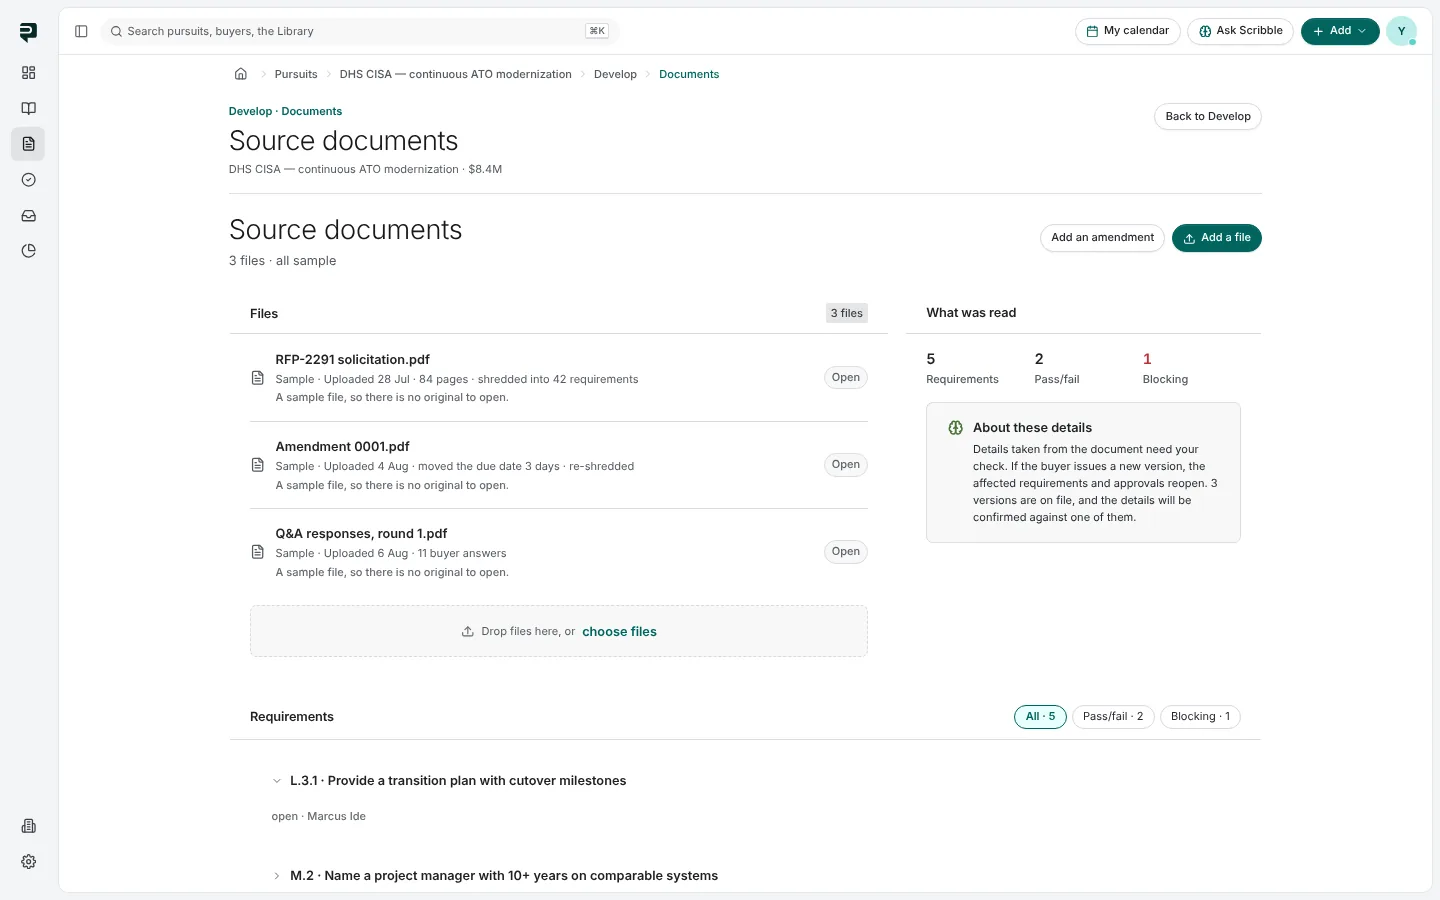Collapse the L.3.1 transition plan requirement
The image size is (1440, 900).
[277, 781]
